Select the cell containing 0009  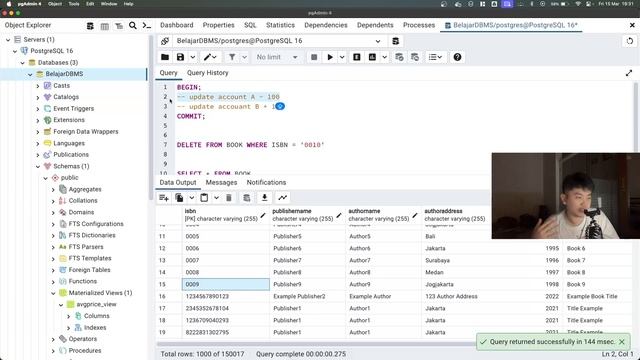click(226, 284)
